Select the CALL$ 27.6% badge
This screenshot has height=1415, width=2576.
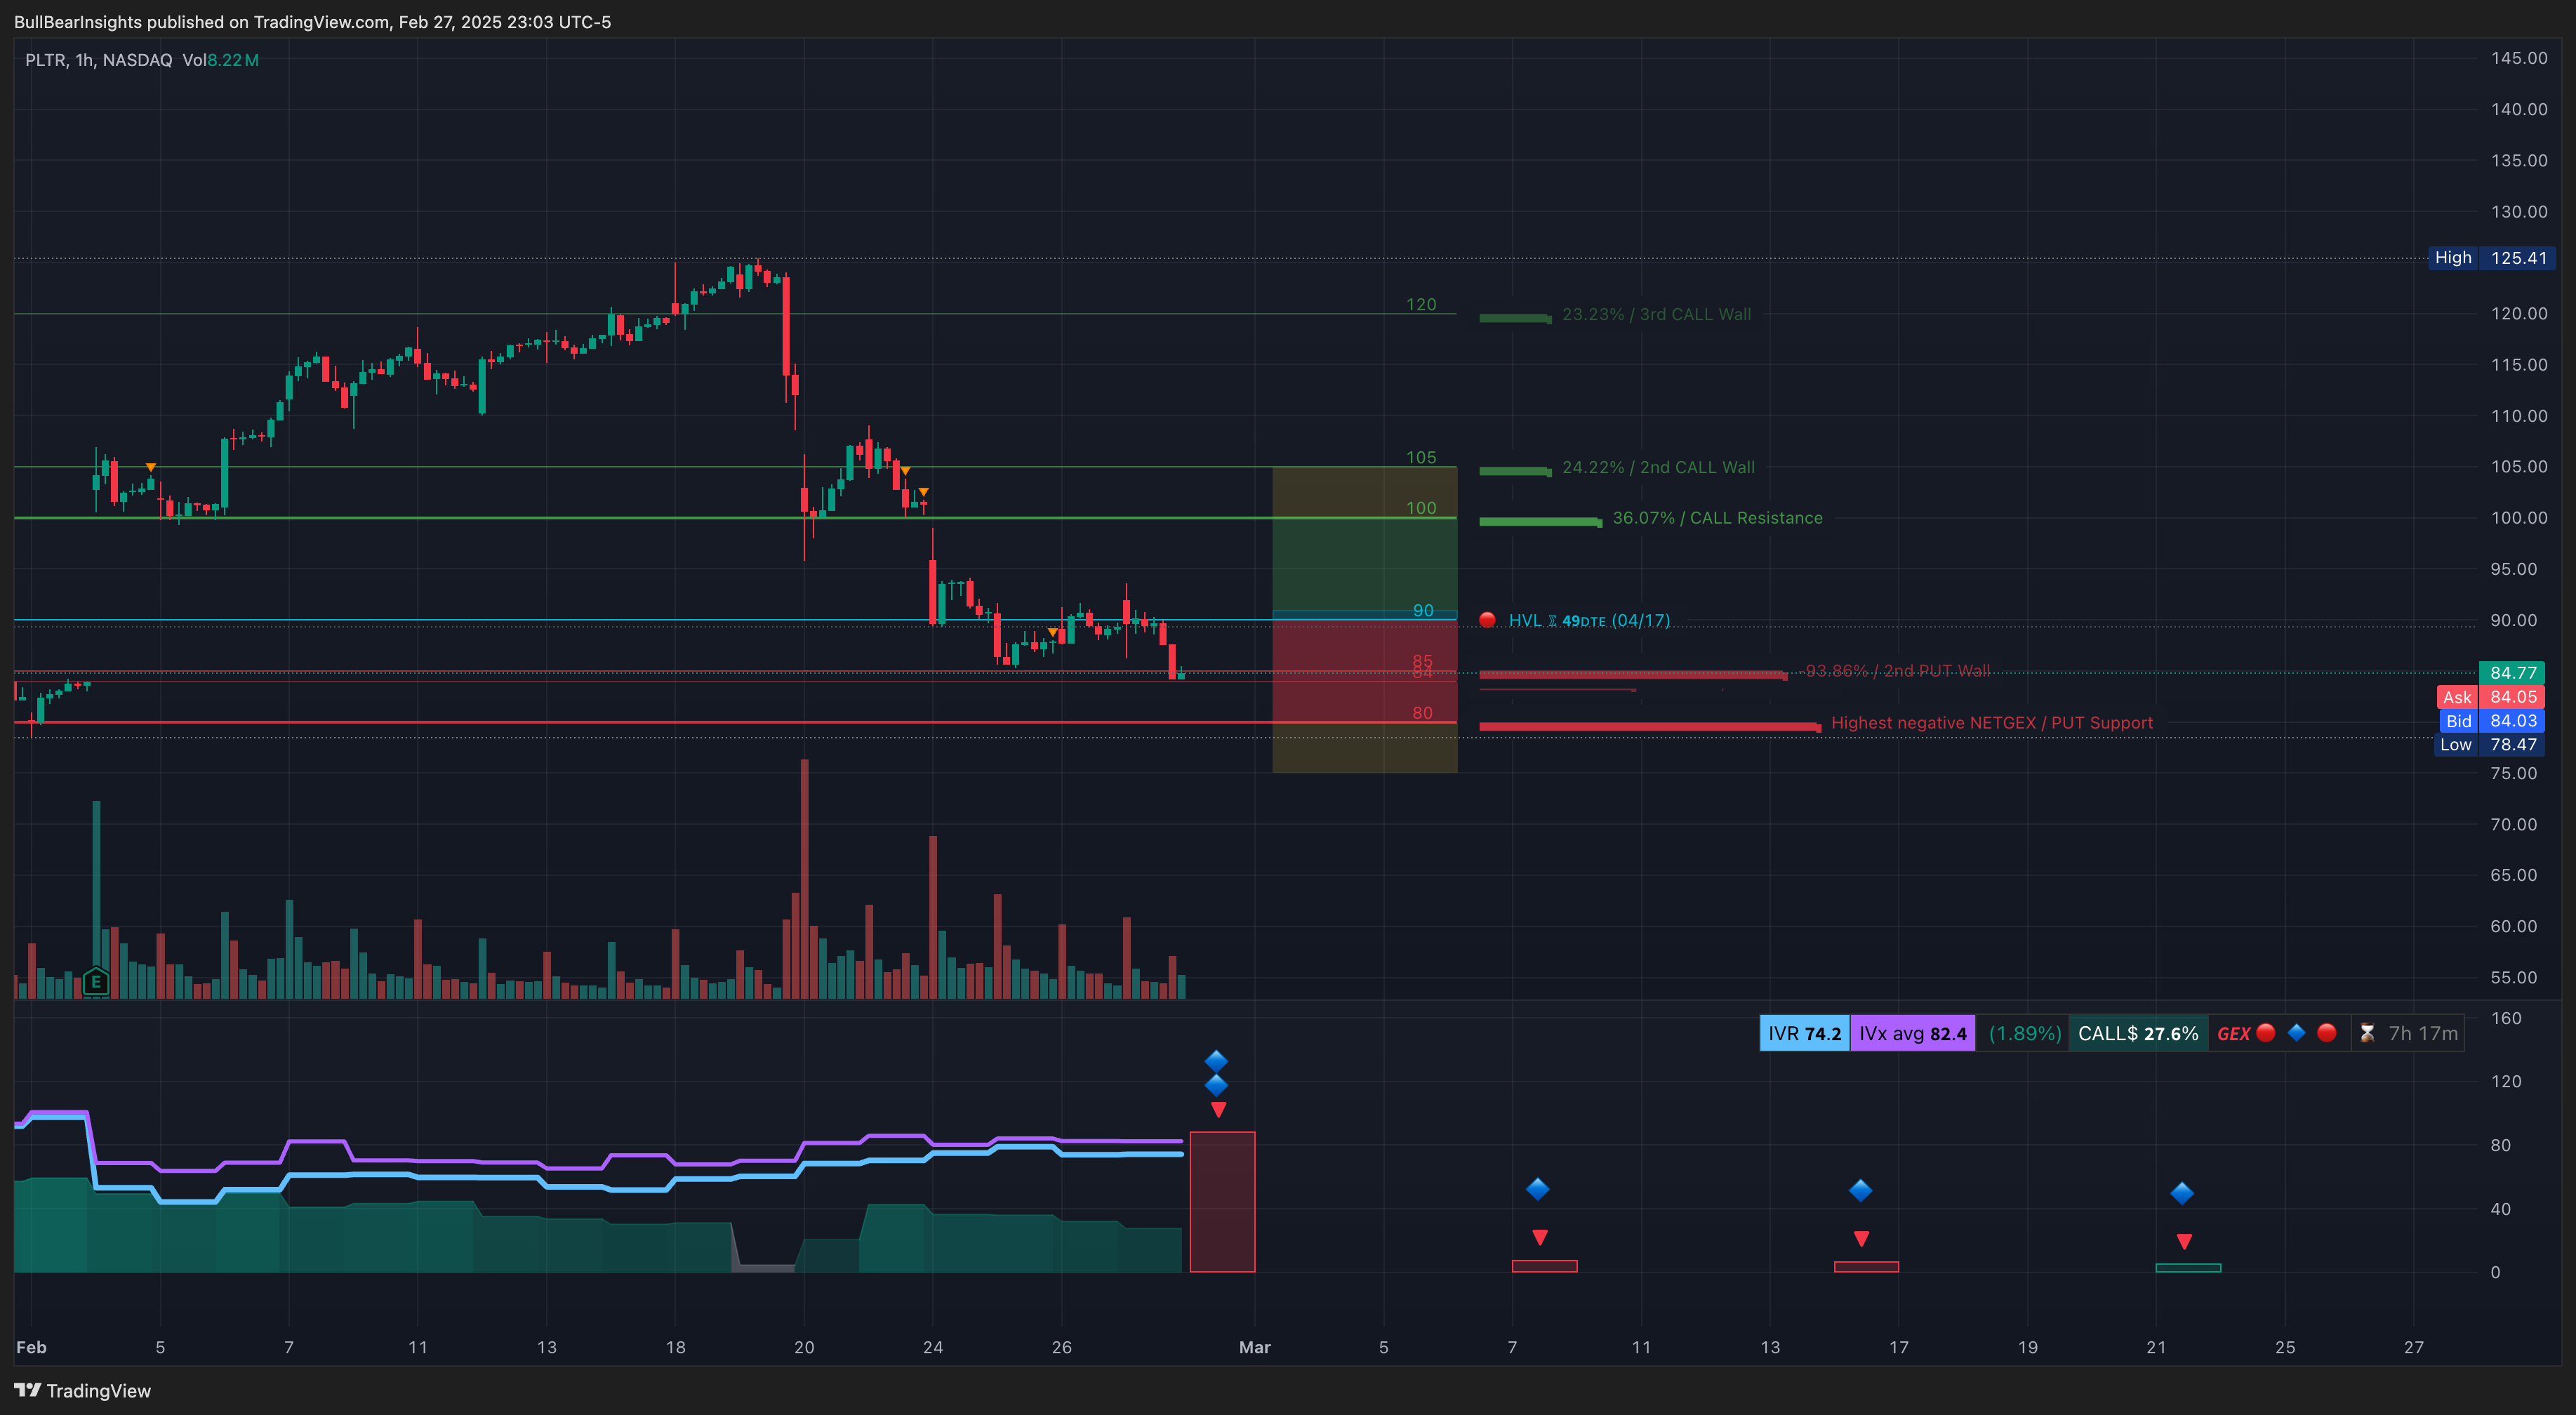pyautogui.click(x=2138, y=1033)
